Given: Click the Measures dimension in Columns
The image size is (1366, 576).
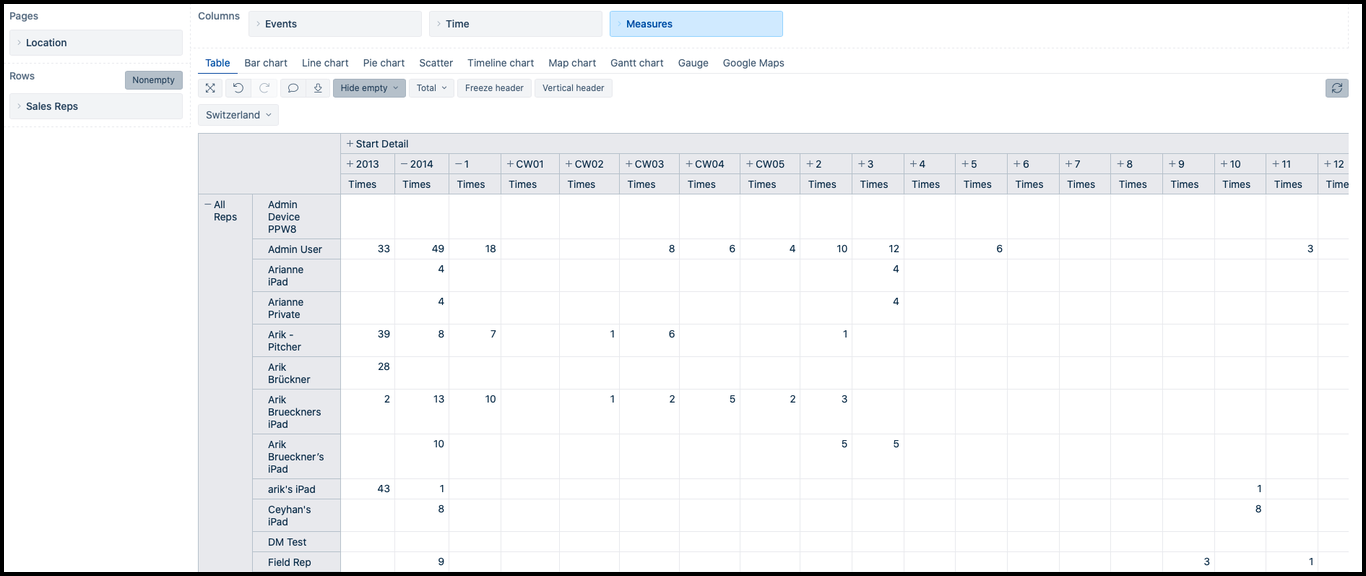Looking at the screenshot, I should pyautogui.click(x=696, y=24).
